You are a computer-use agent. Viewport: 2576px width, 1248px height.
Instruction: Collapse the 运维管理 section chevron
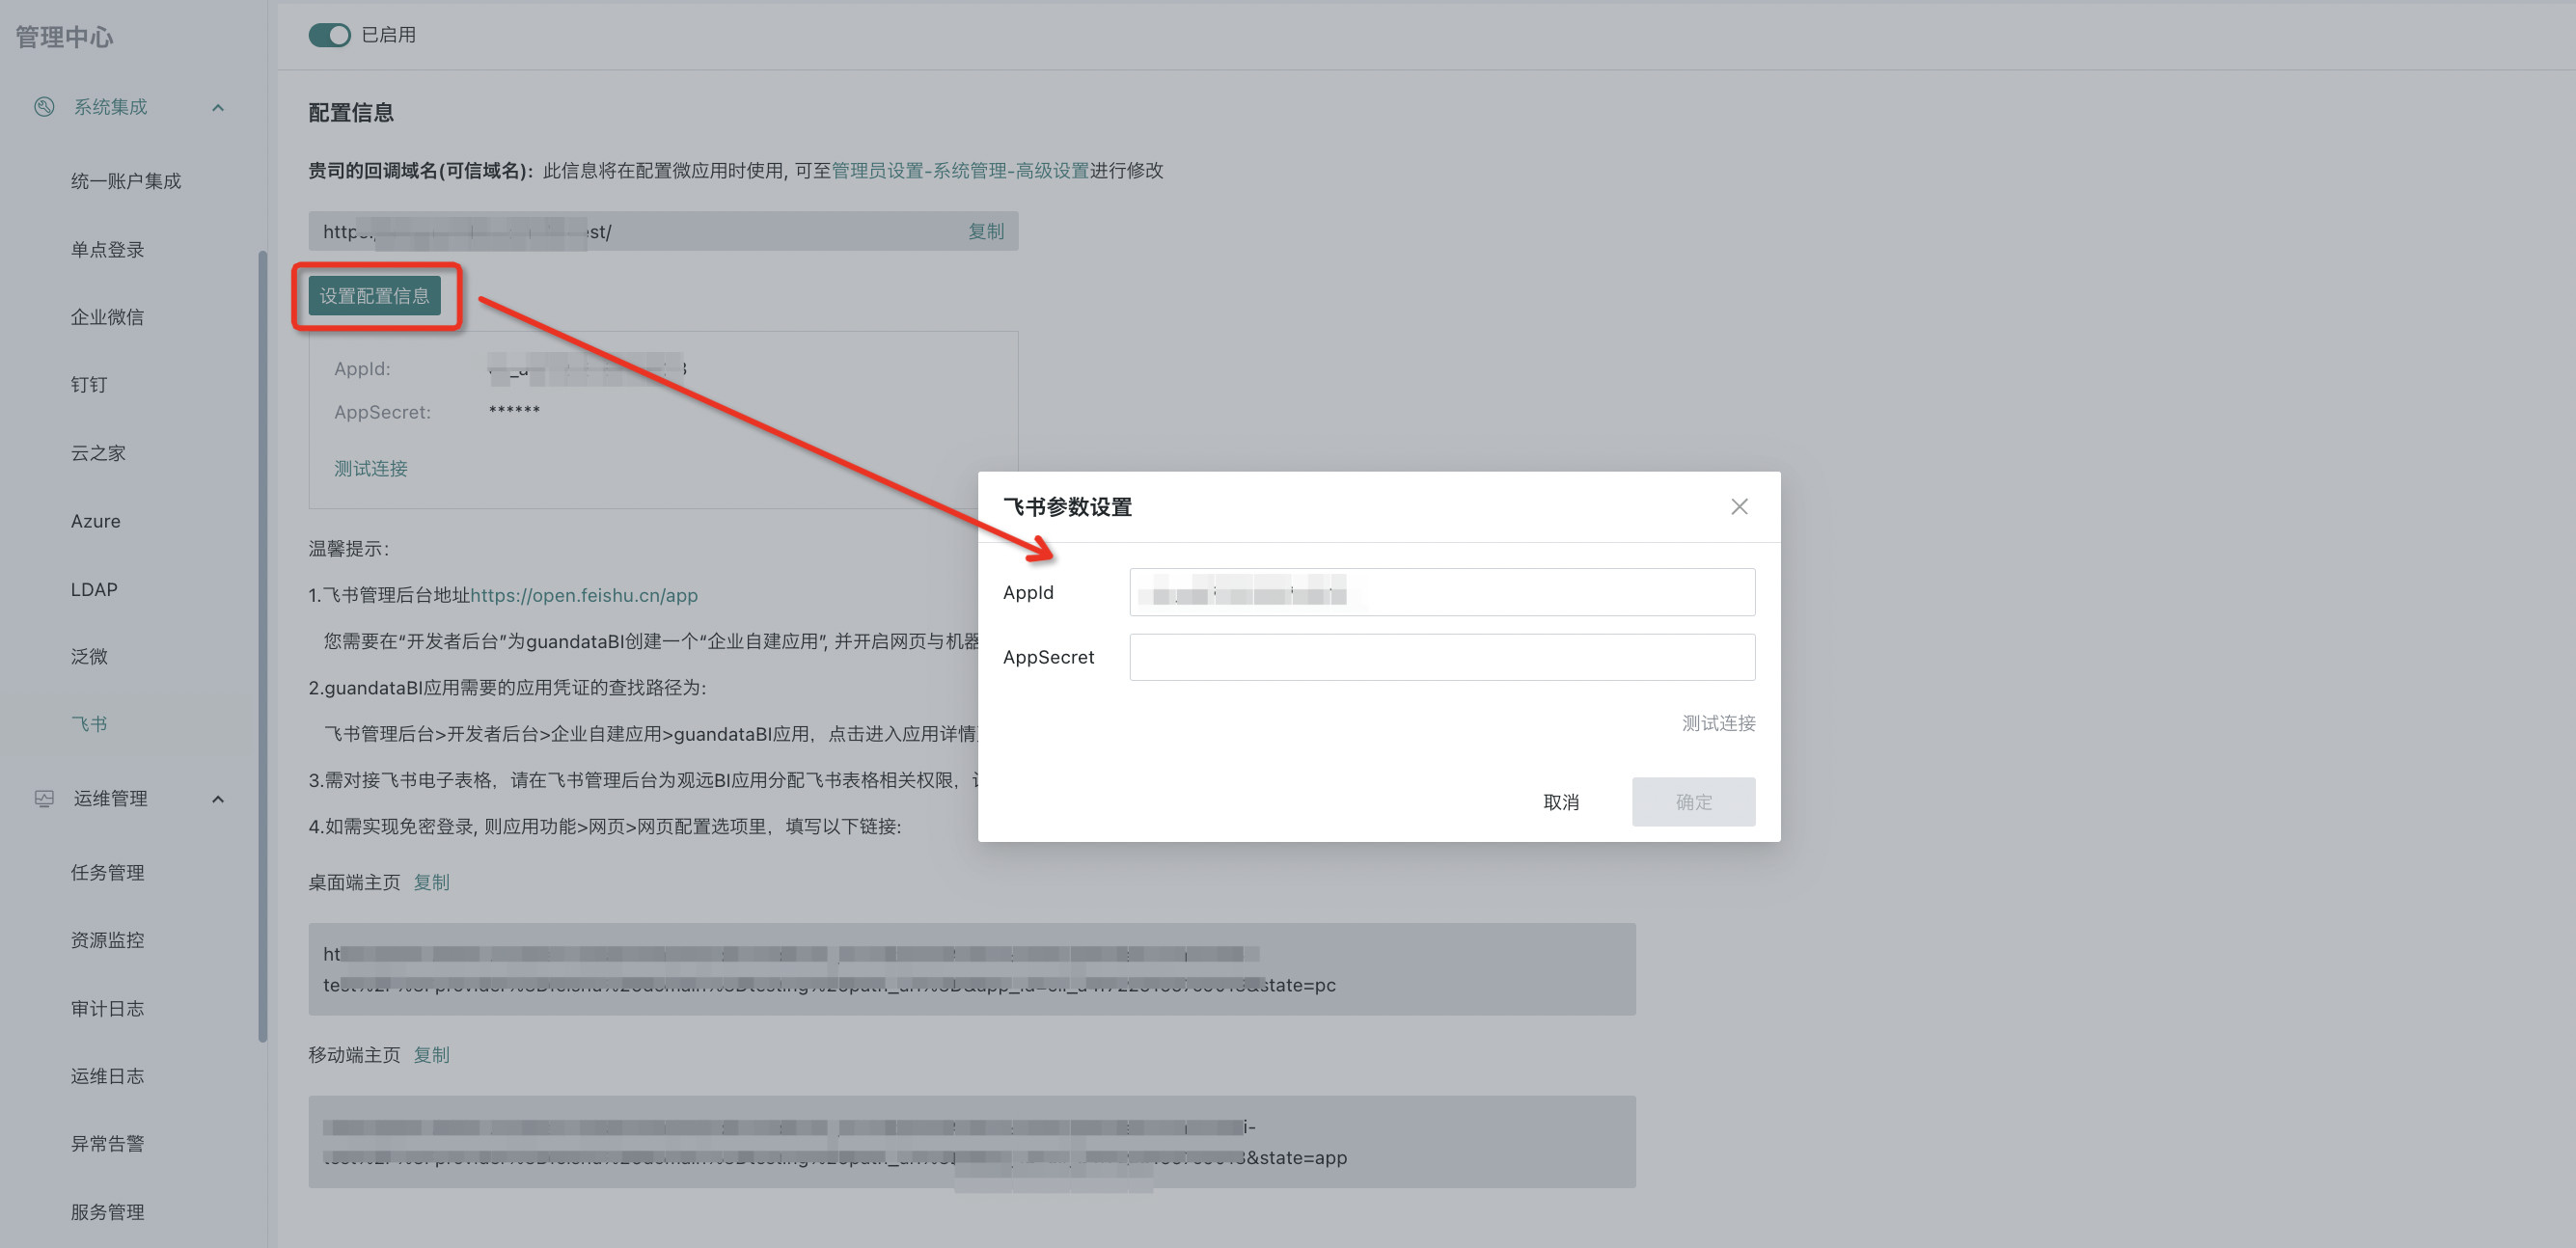[218, 798]
